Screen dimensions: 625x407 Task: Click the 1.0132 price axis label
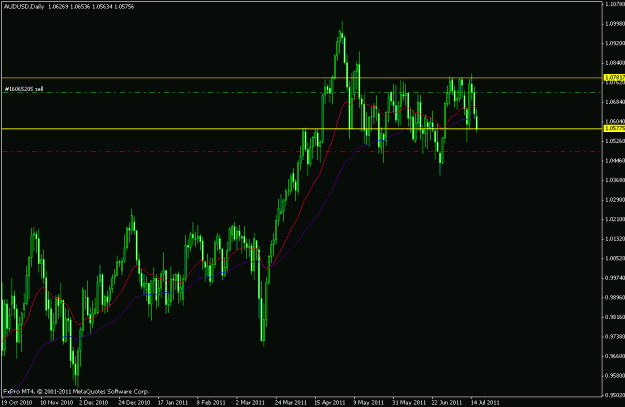tap(615, 238)
